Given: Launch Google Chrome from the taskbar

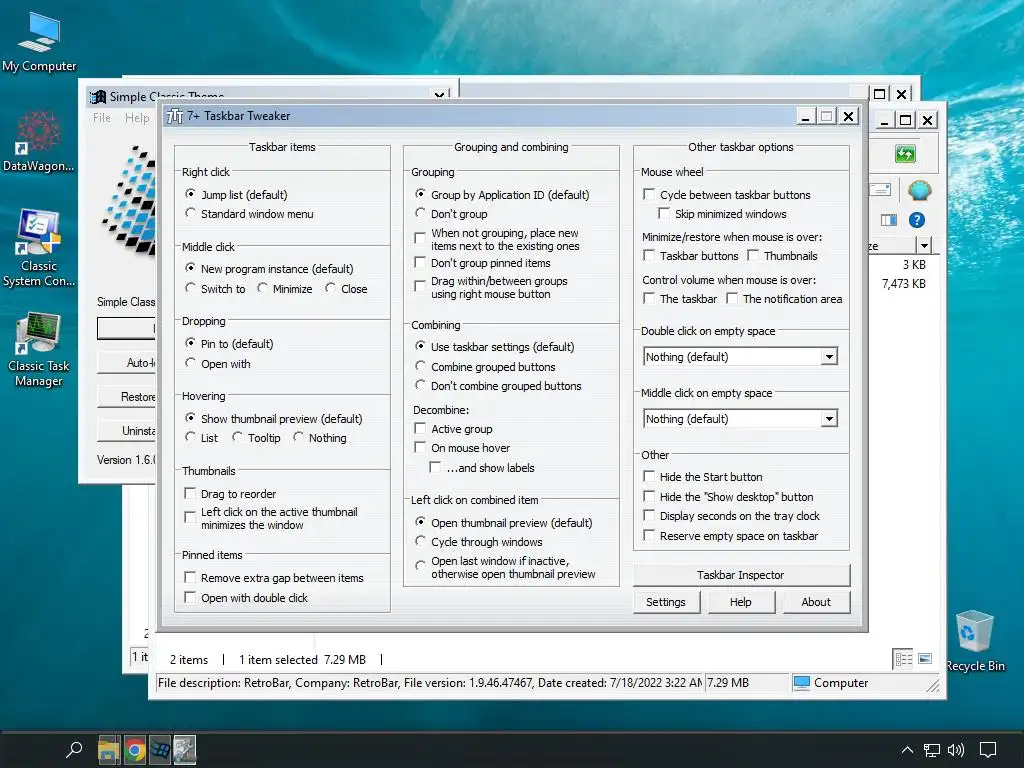Looking at the screenshot, I should (x=135, y=750).
